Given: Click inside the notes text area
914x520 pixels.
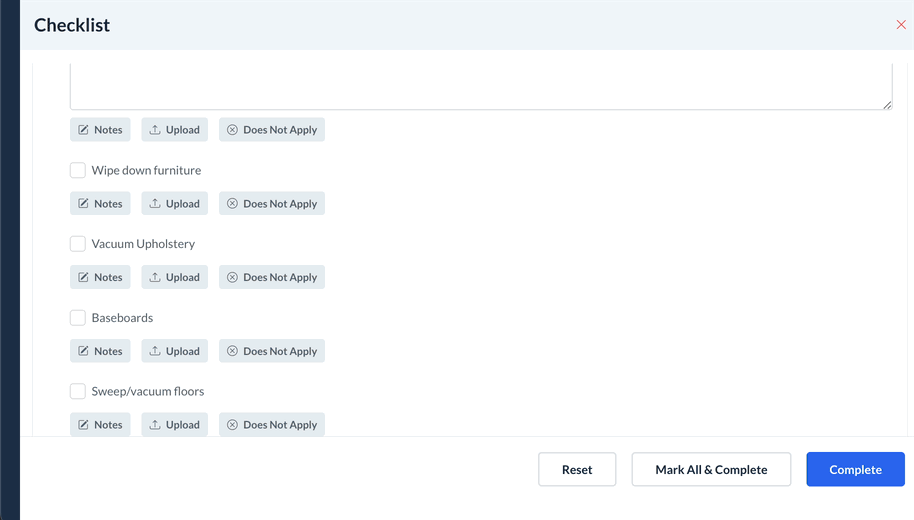Looking at the screenshot, I should 480,86.
